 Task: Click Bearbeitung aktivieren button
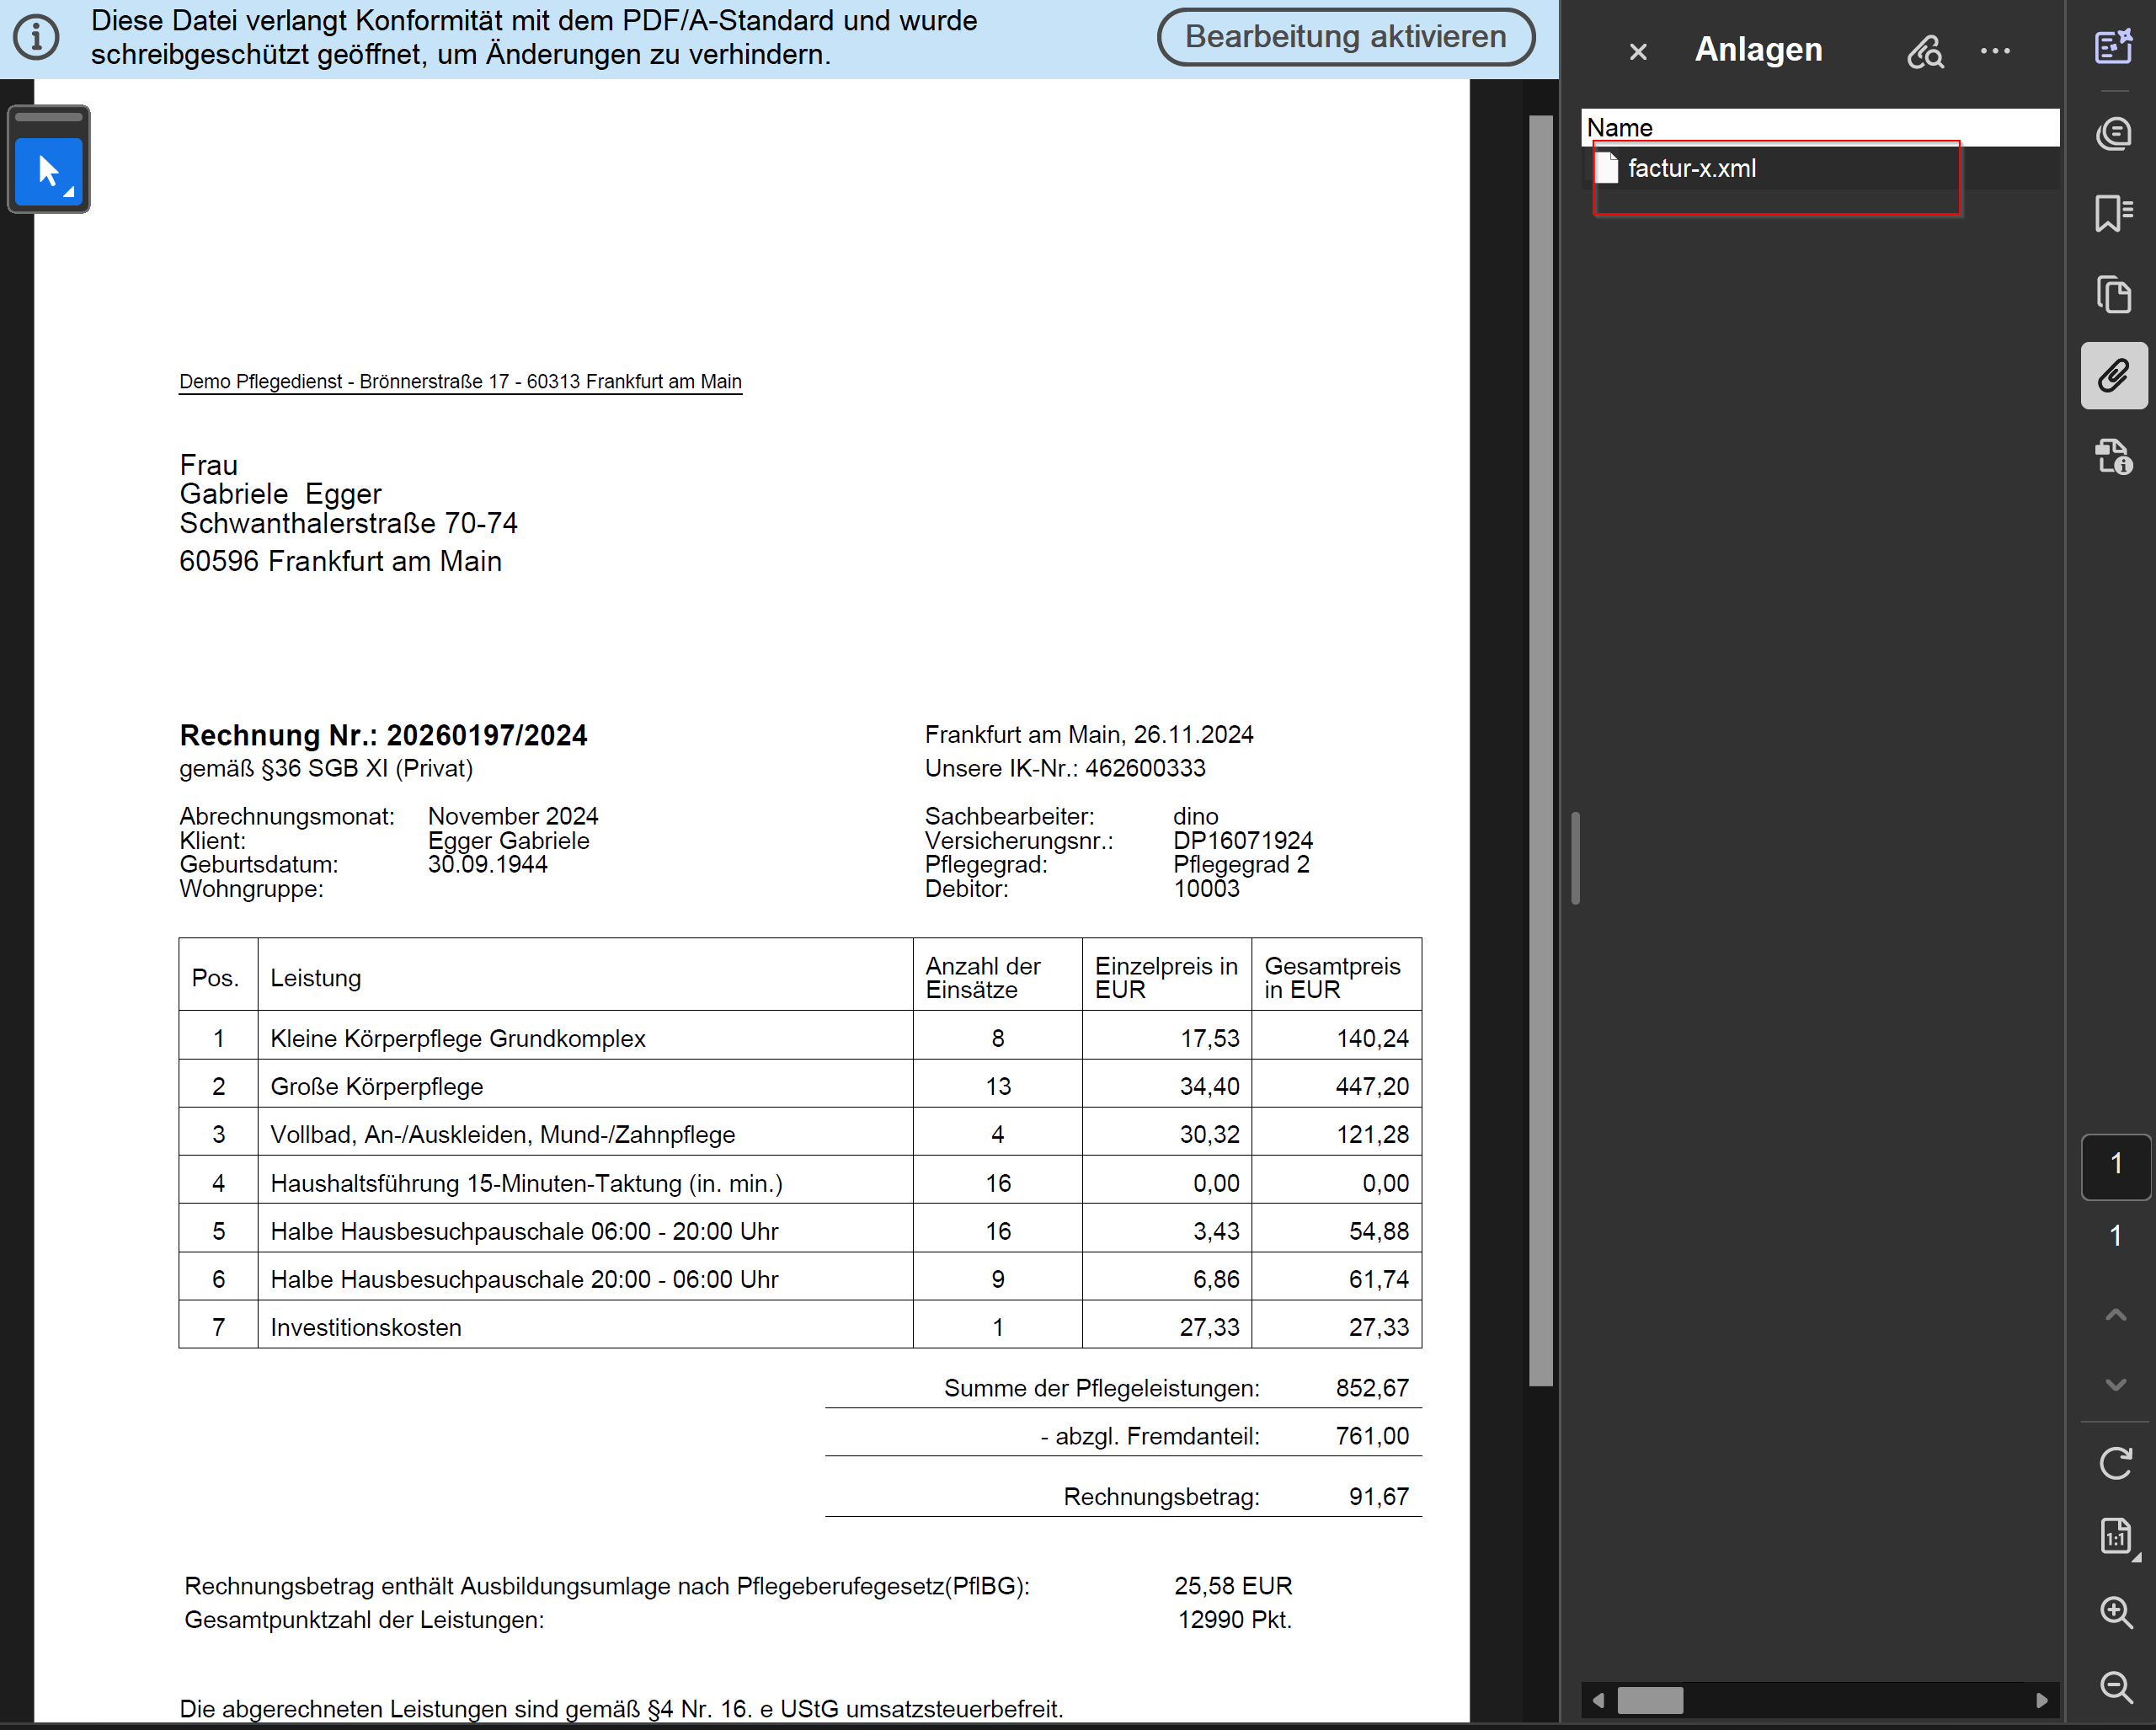[x=1345, y=37]
